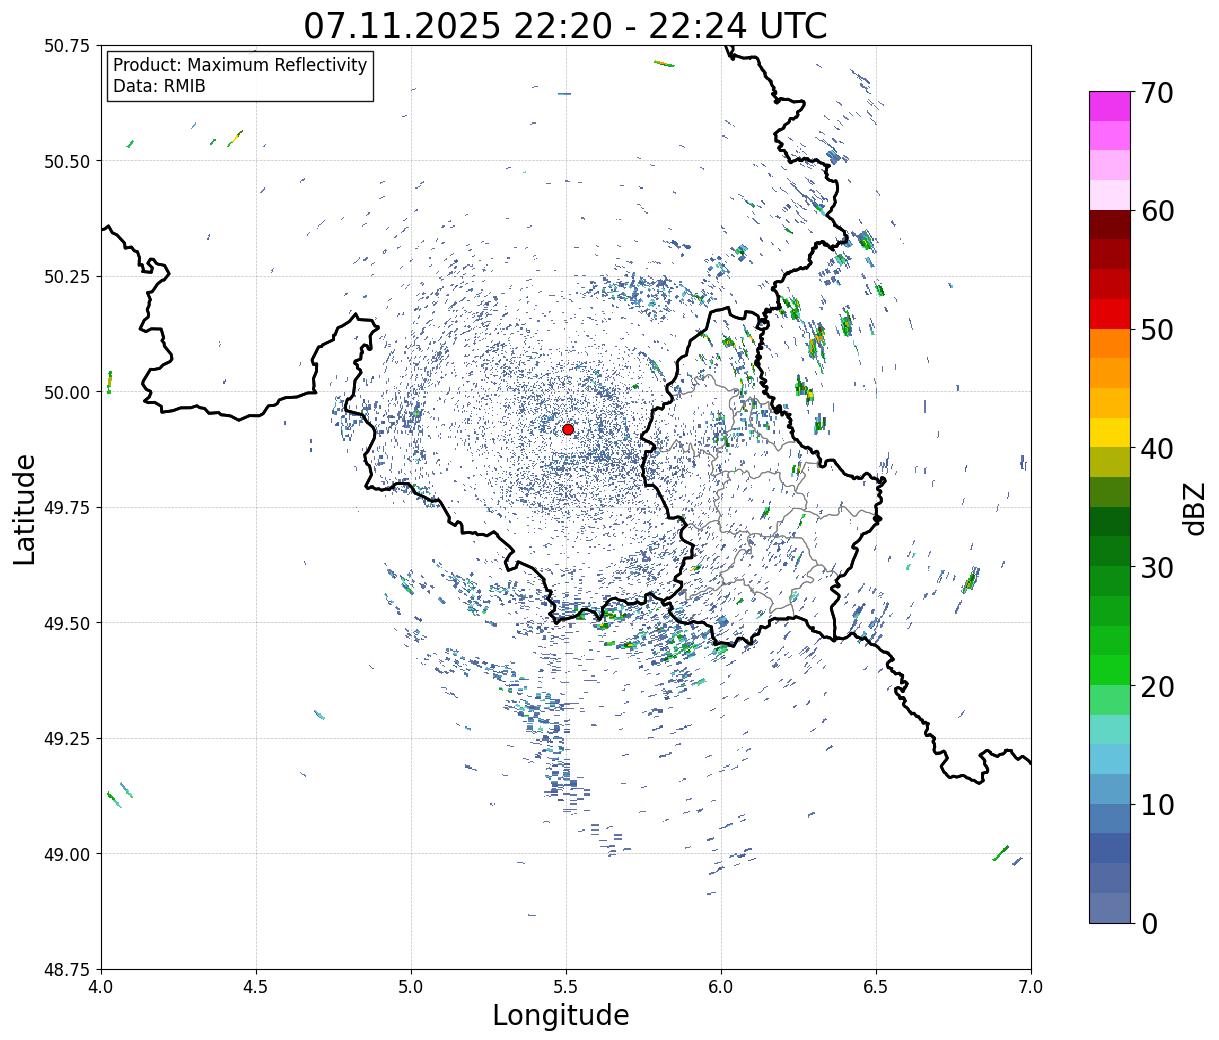Viewport: 1219px width, 1040px height.
Task: Click the longitude tick label 5.0
Action: click(x=411, y=987)
